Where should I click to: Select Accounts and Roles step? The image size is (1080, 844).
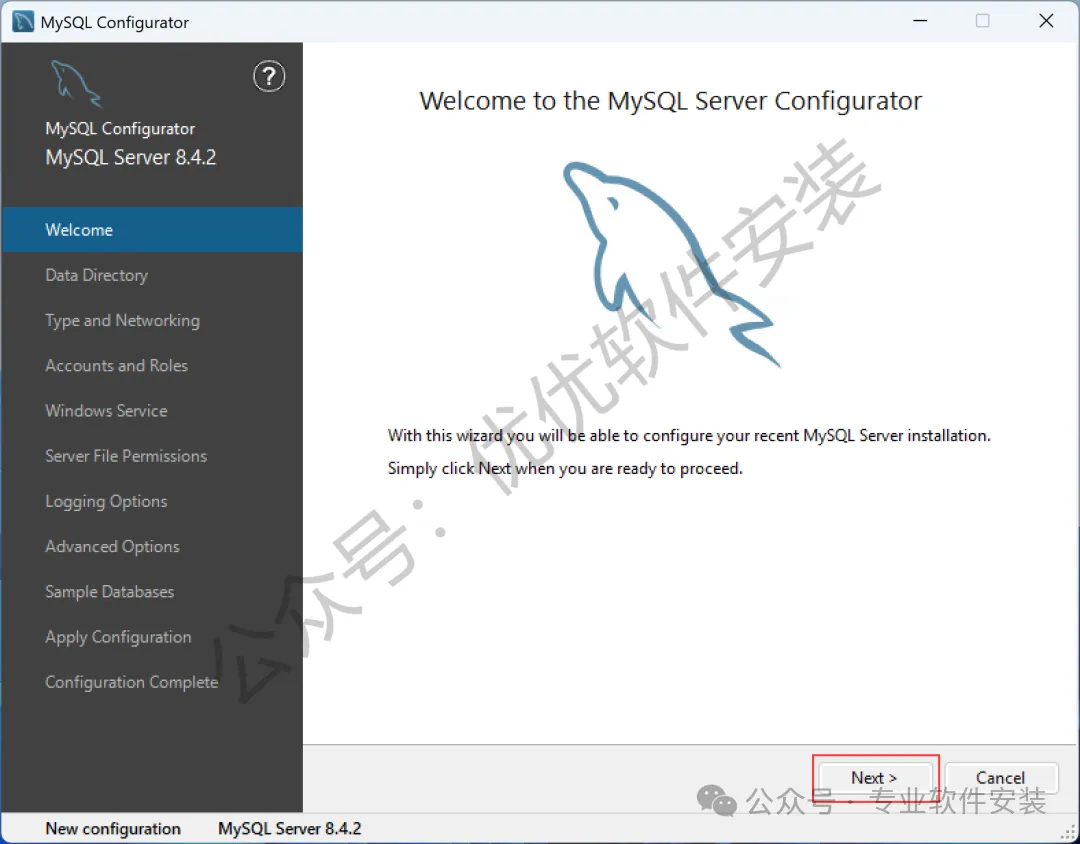point(152,365)
